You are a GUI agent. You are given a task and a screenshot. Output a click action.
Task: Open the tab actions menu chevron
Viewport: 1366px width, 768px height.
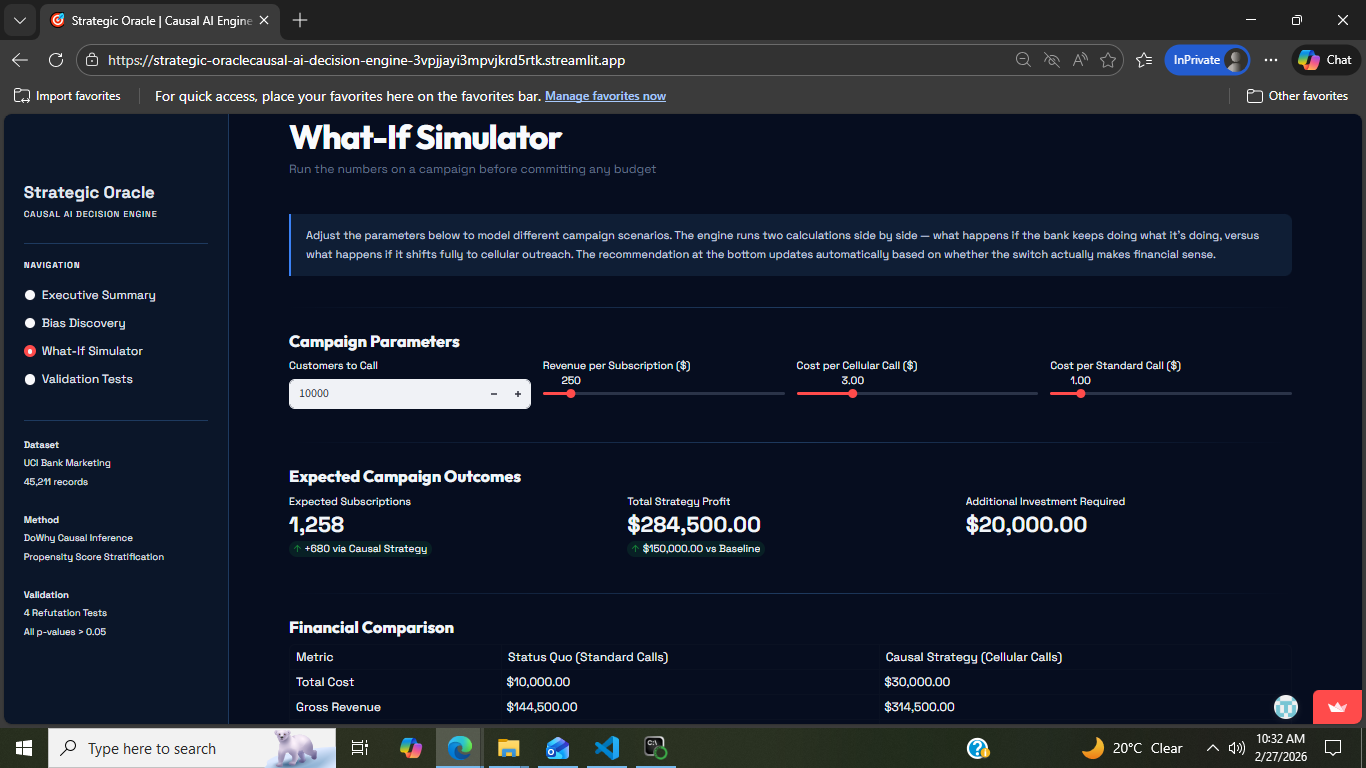(19, 20)
